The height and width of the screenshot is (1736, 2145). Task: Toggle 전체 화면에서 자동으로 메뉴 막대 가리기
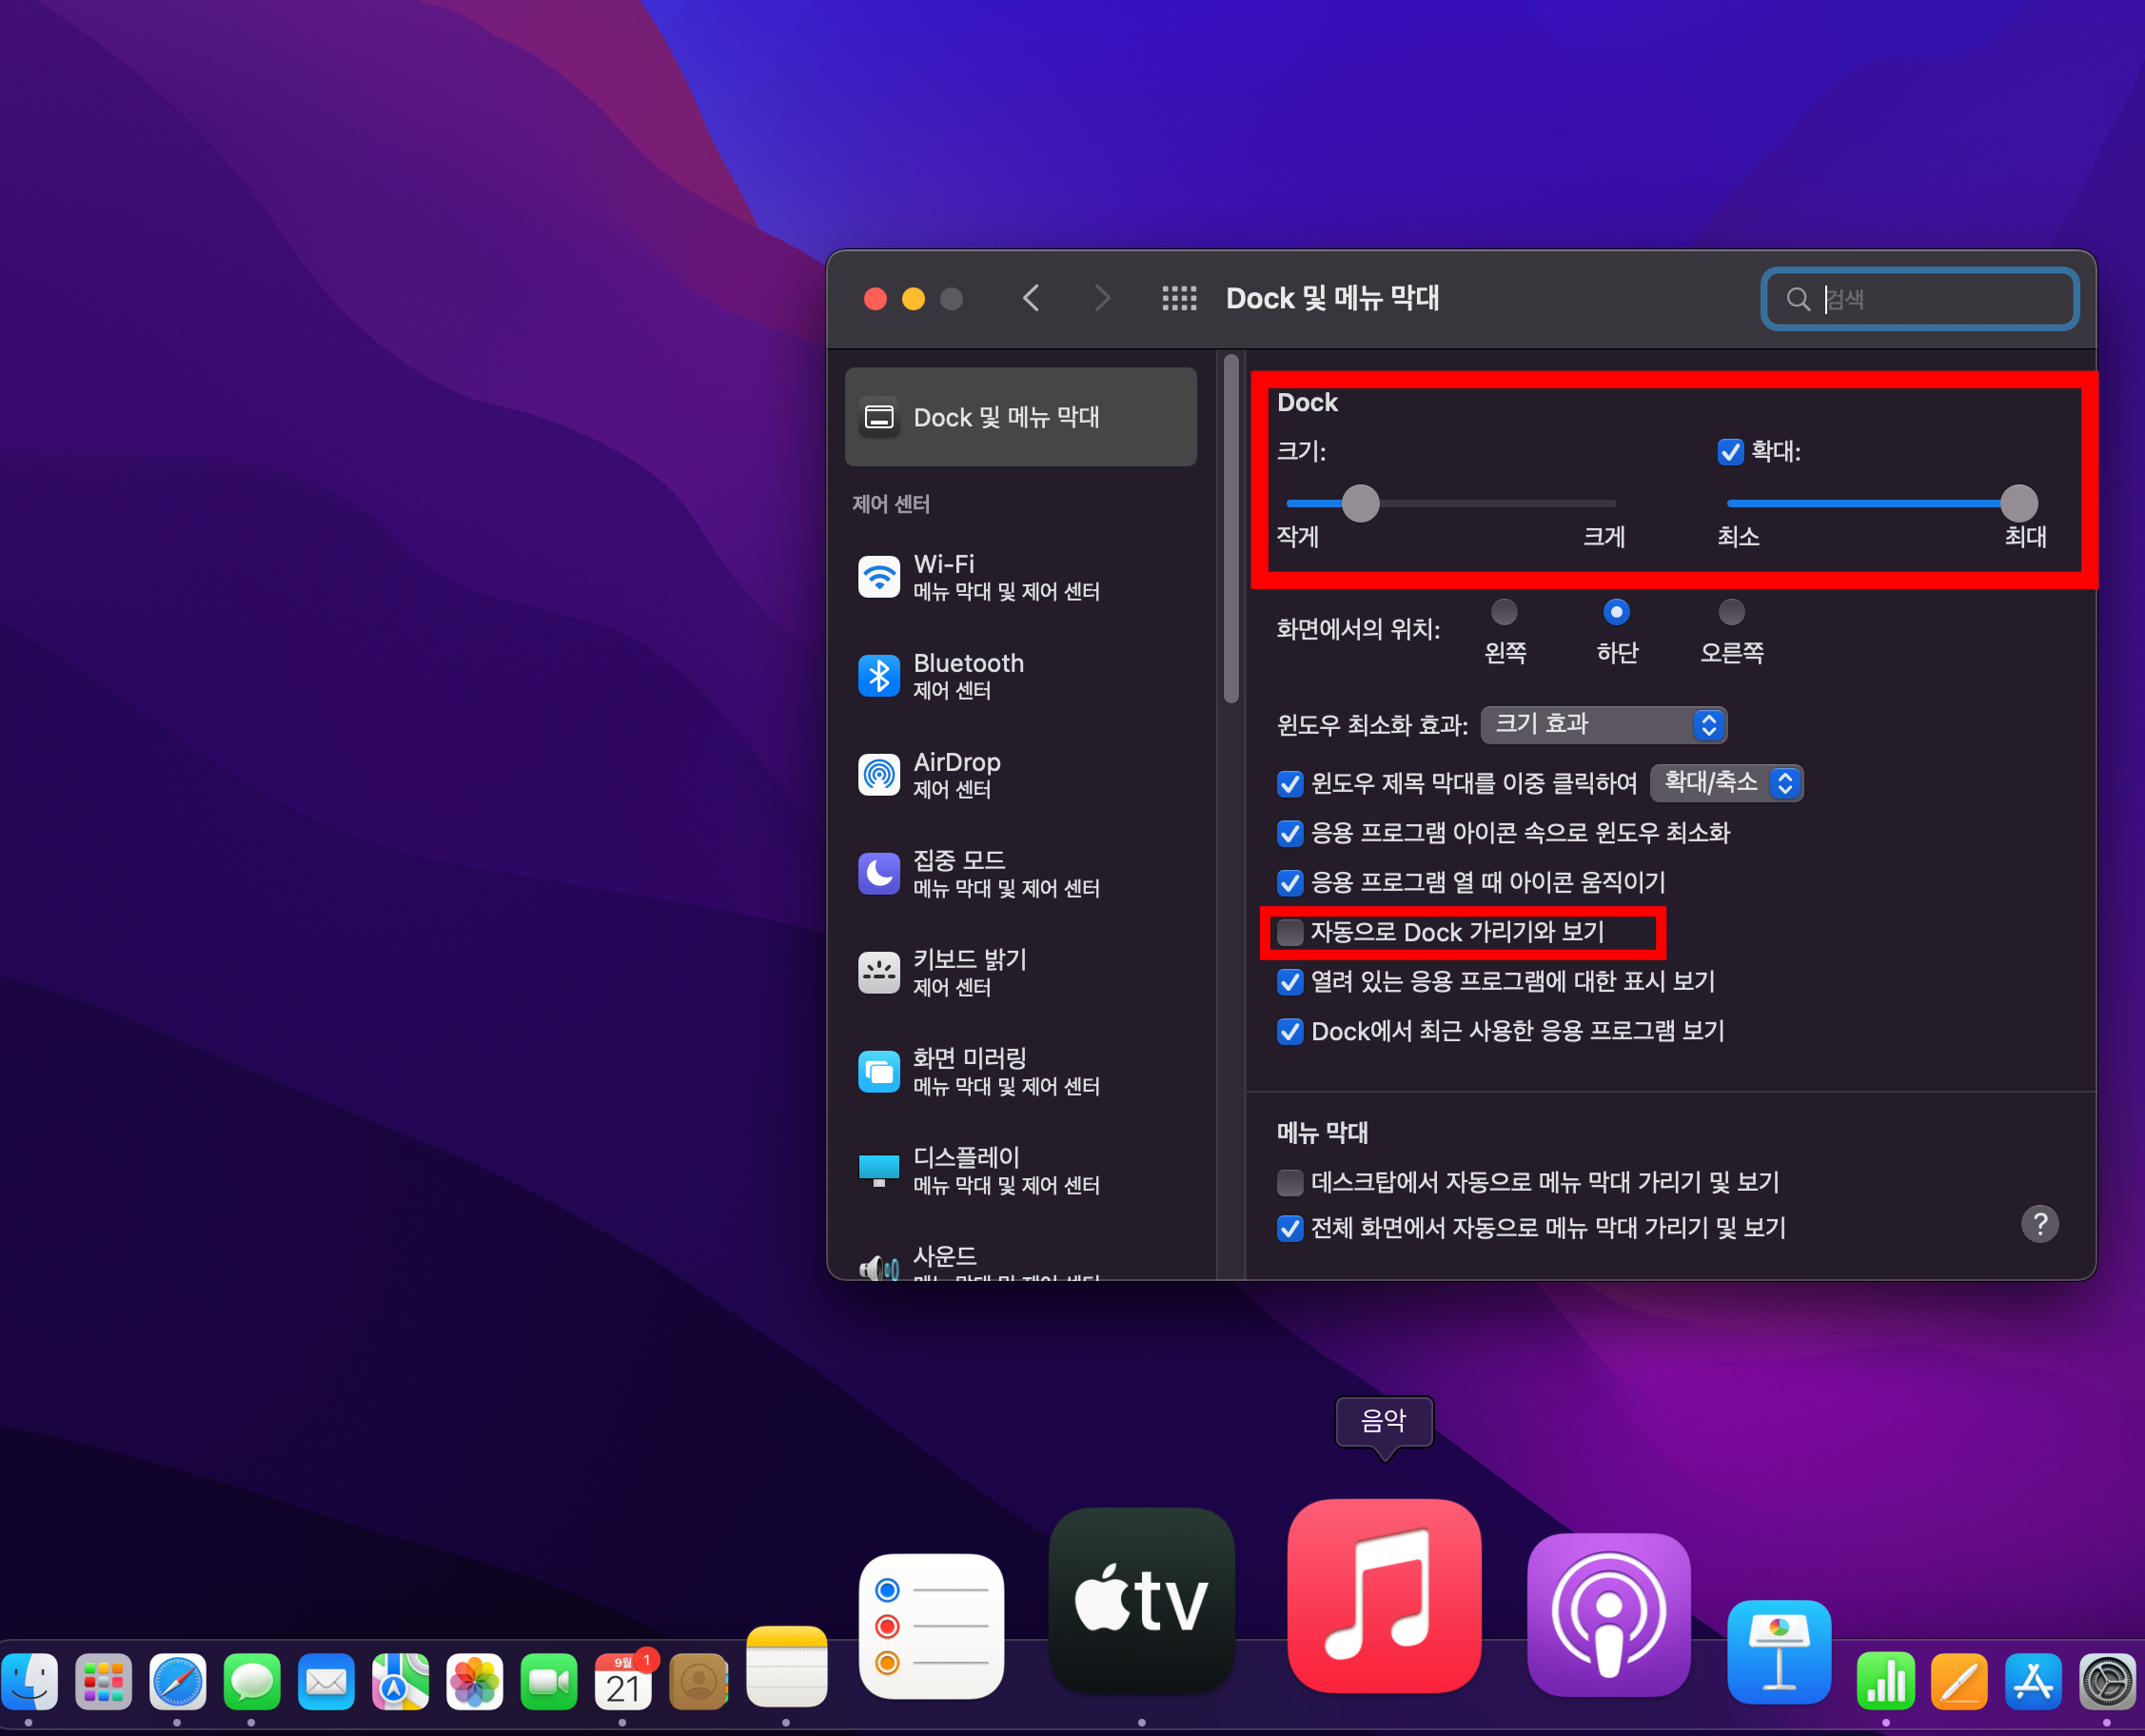(x=1290, y=1228)
